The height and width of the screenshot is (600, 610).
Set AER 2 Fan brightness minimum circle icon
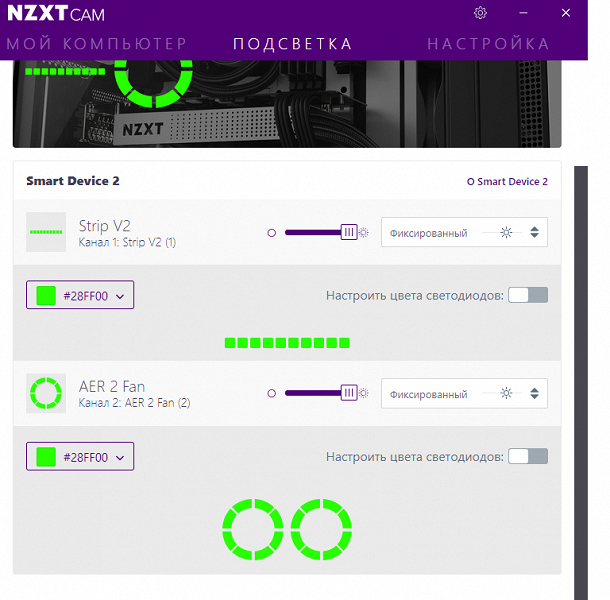tap(272, 393)
